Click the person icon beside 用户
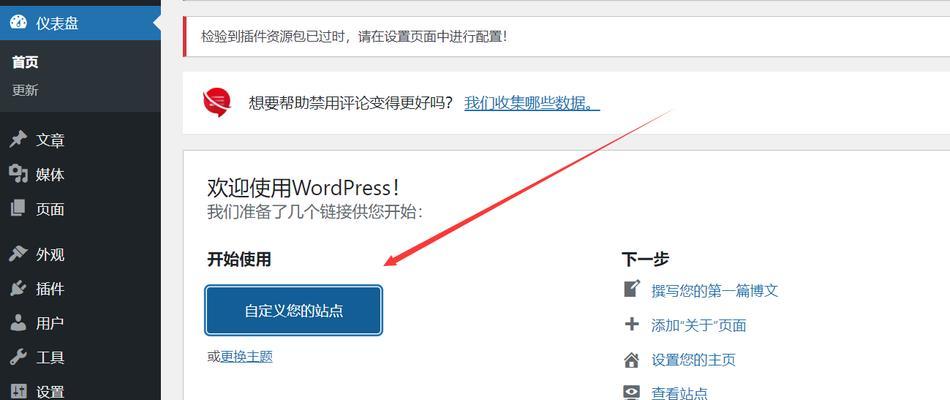Screen dimensions: 950x400 click(18, 323)
